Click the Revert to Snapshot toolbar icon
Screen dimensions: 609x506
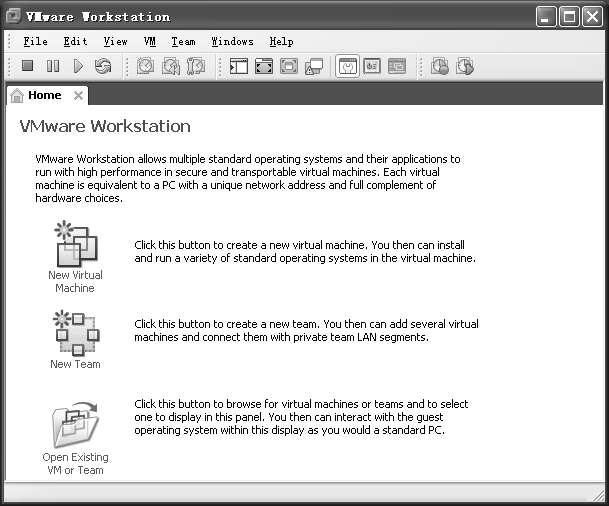(171, 67)
